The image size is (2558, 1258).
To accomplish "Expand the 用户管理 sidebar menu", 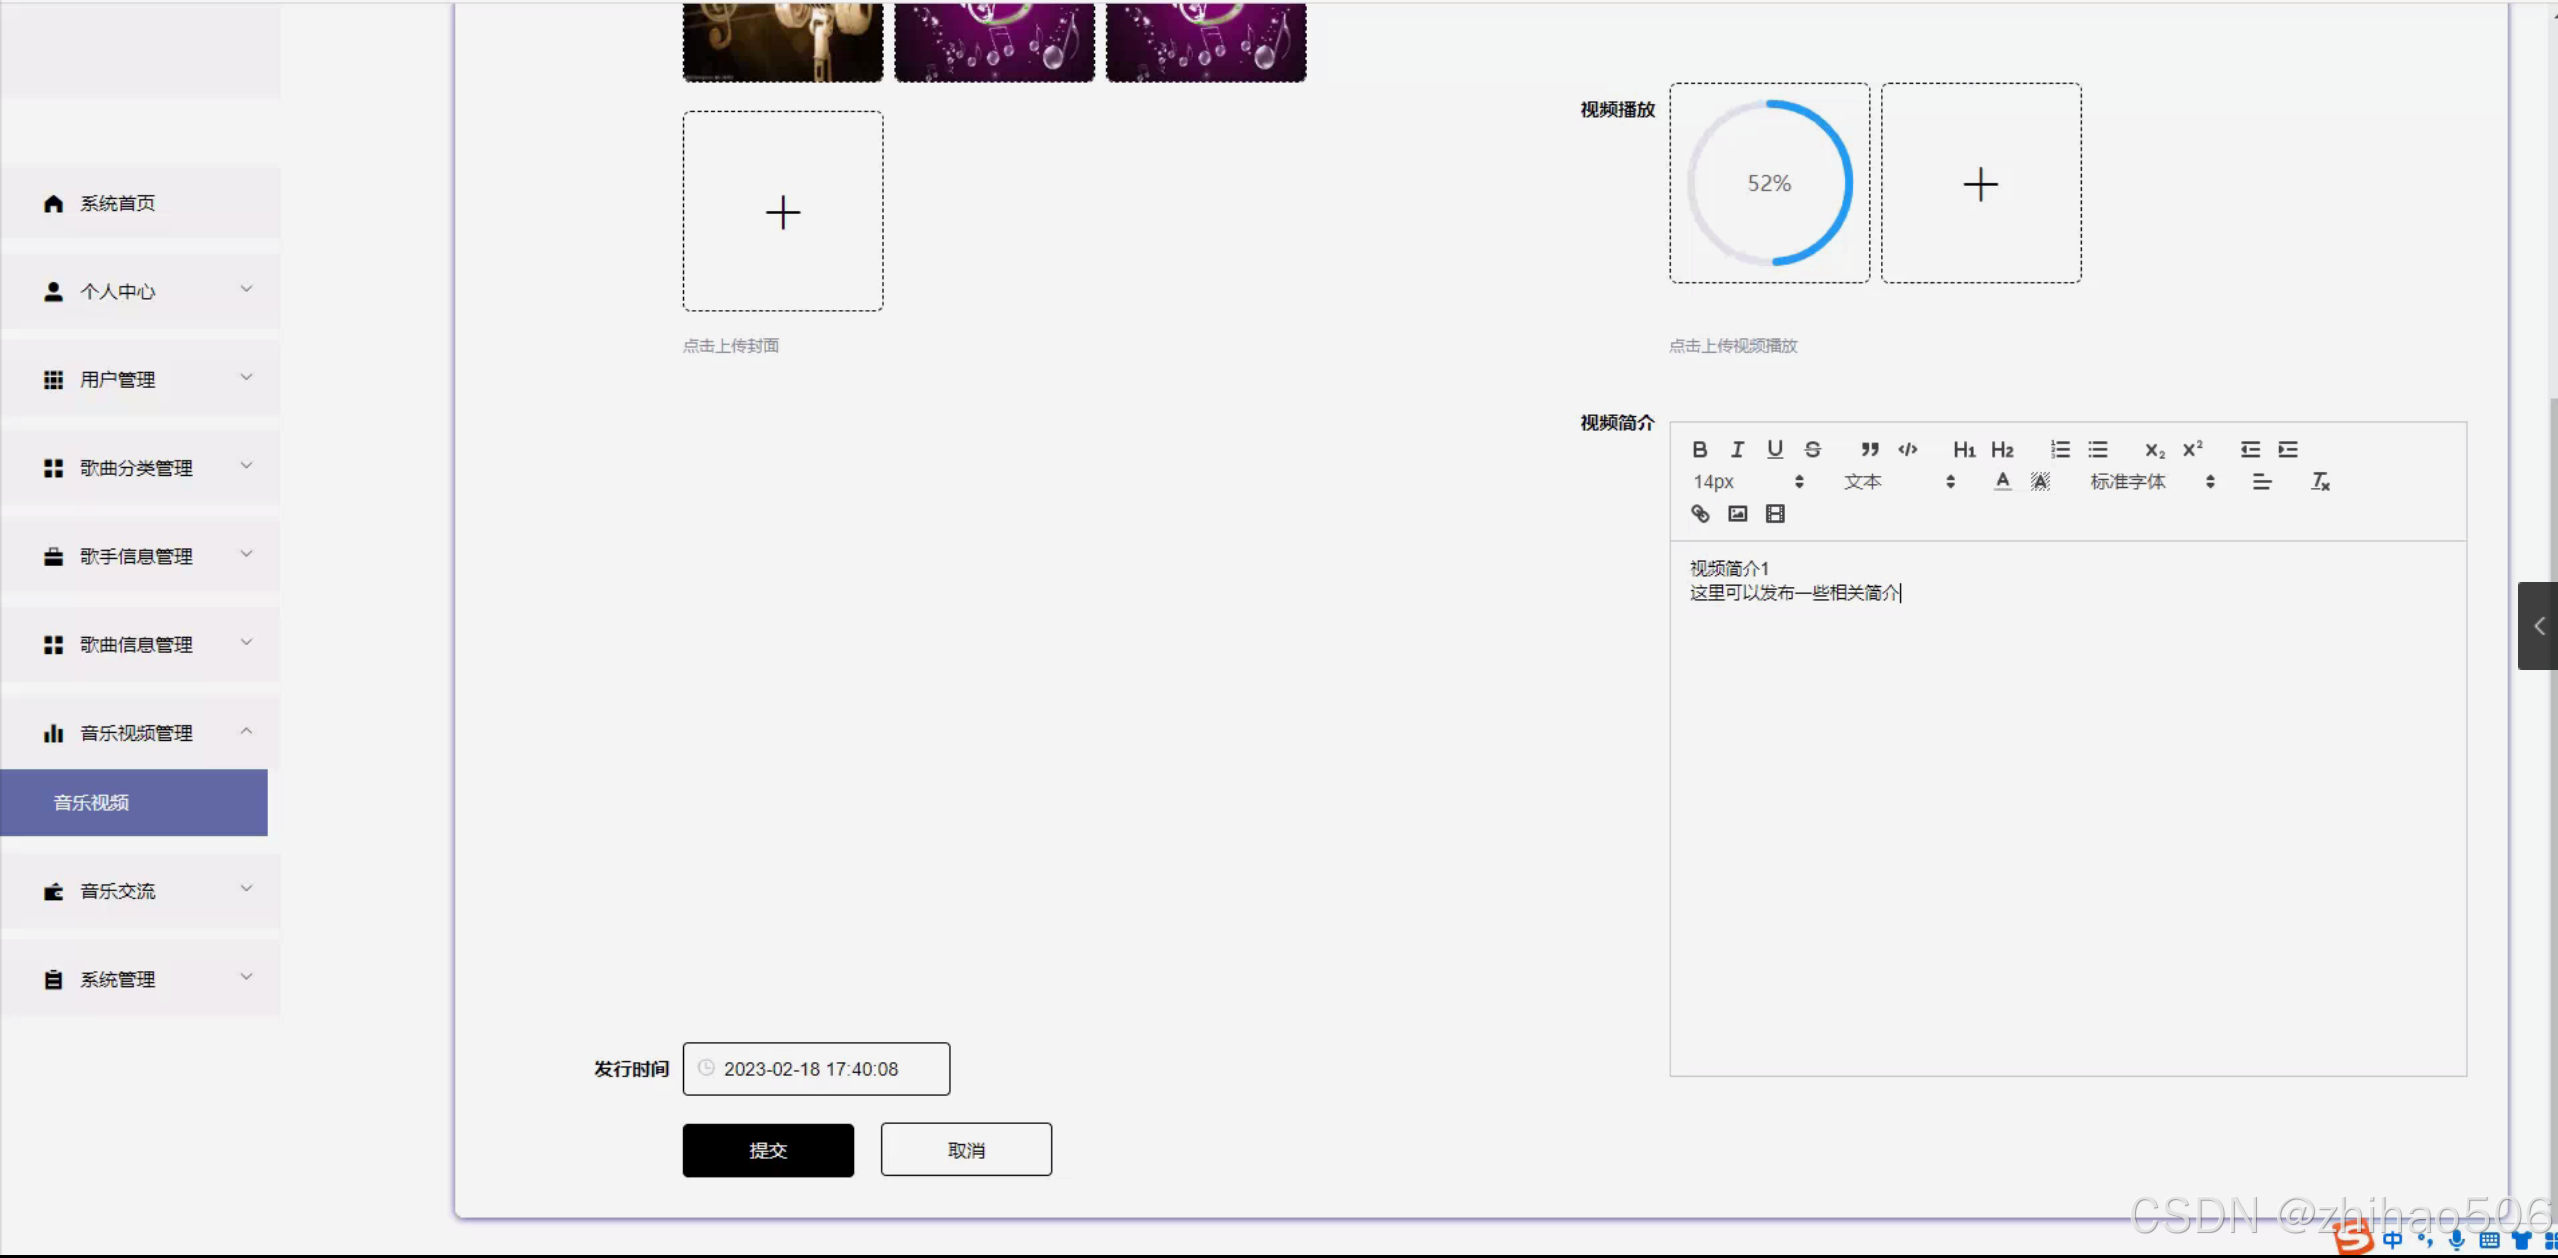I will [x=140, y=380].
